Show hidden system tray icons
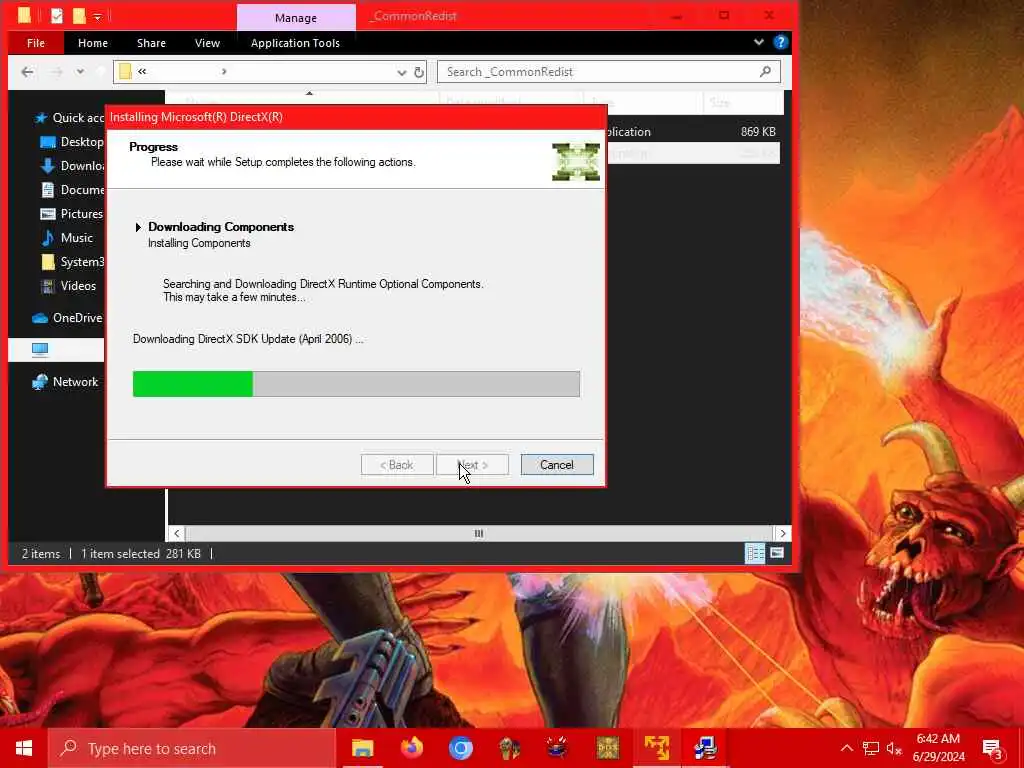The height and width of the screenshot is (768, 1024). tap(846, 748)
